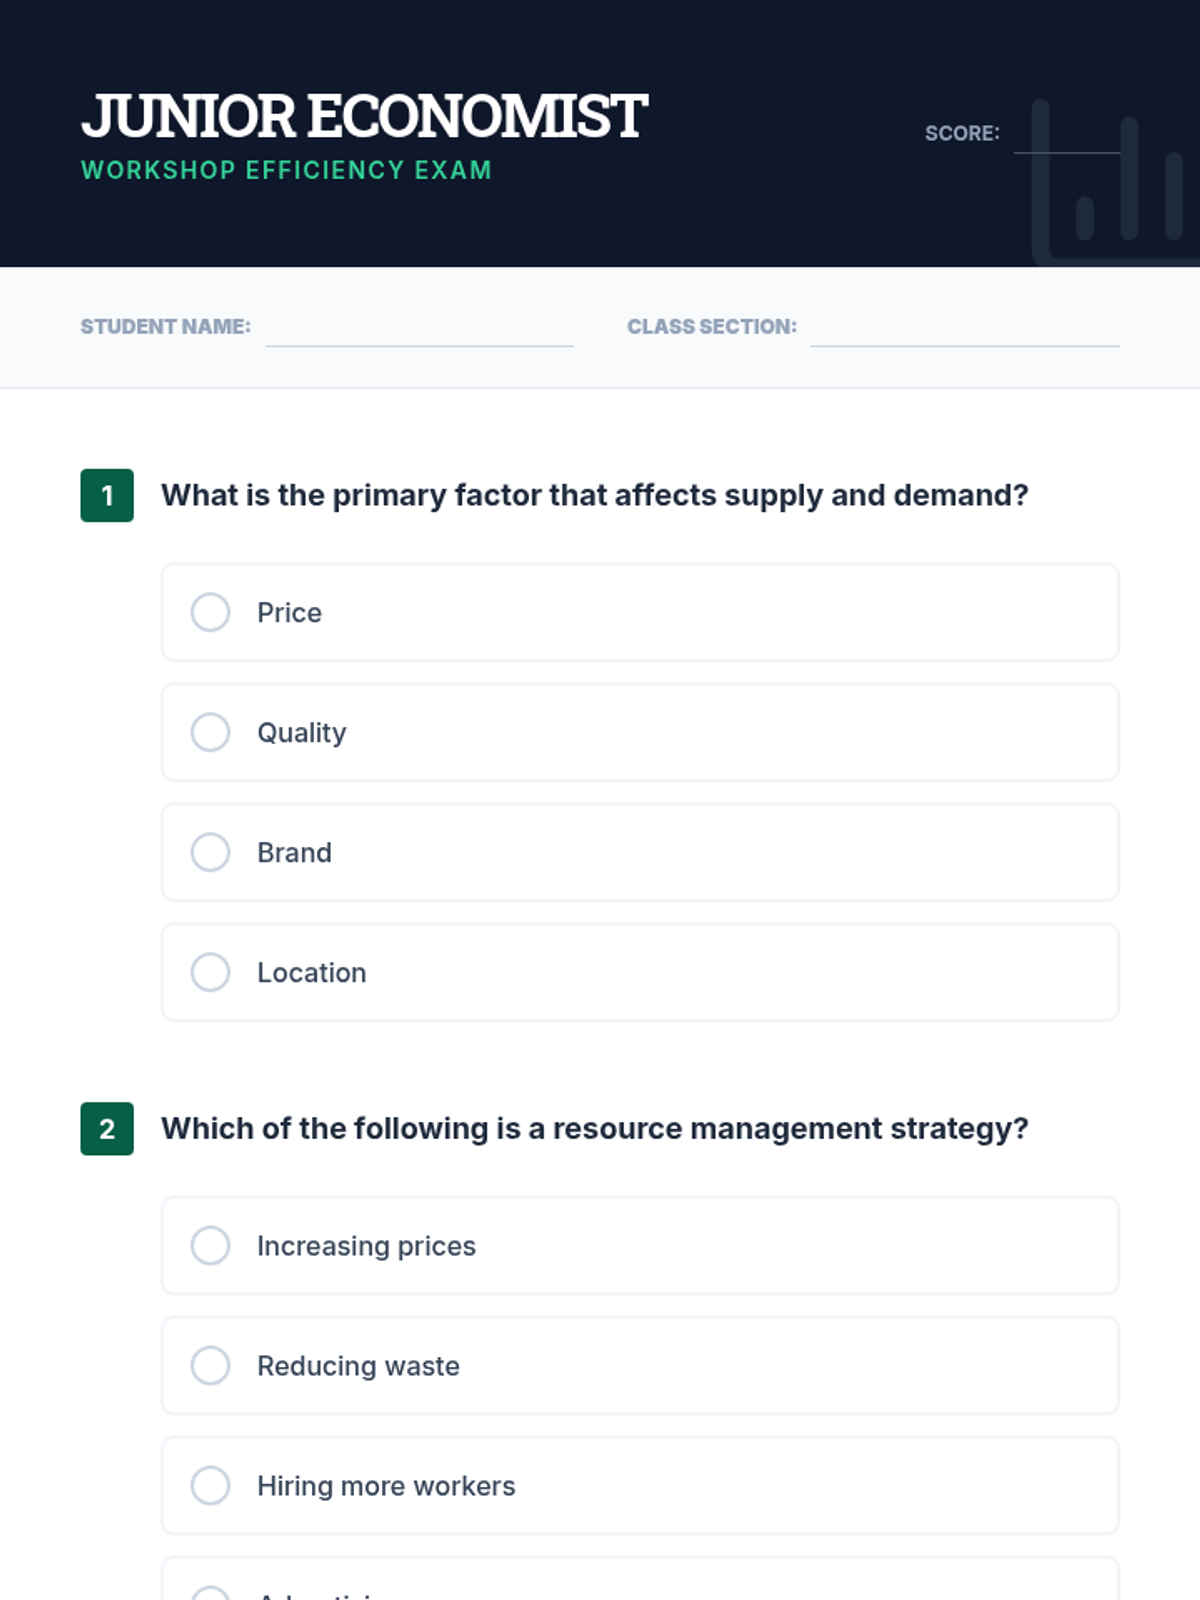
Task: Click the supply and demand question text
Action: (594, 495)
